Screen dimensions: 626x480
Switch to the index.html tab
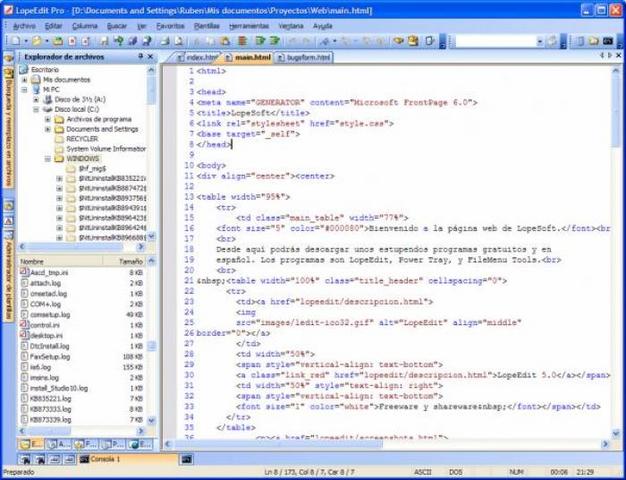click(198, 58)
